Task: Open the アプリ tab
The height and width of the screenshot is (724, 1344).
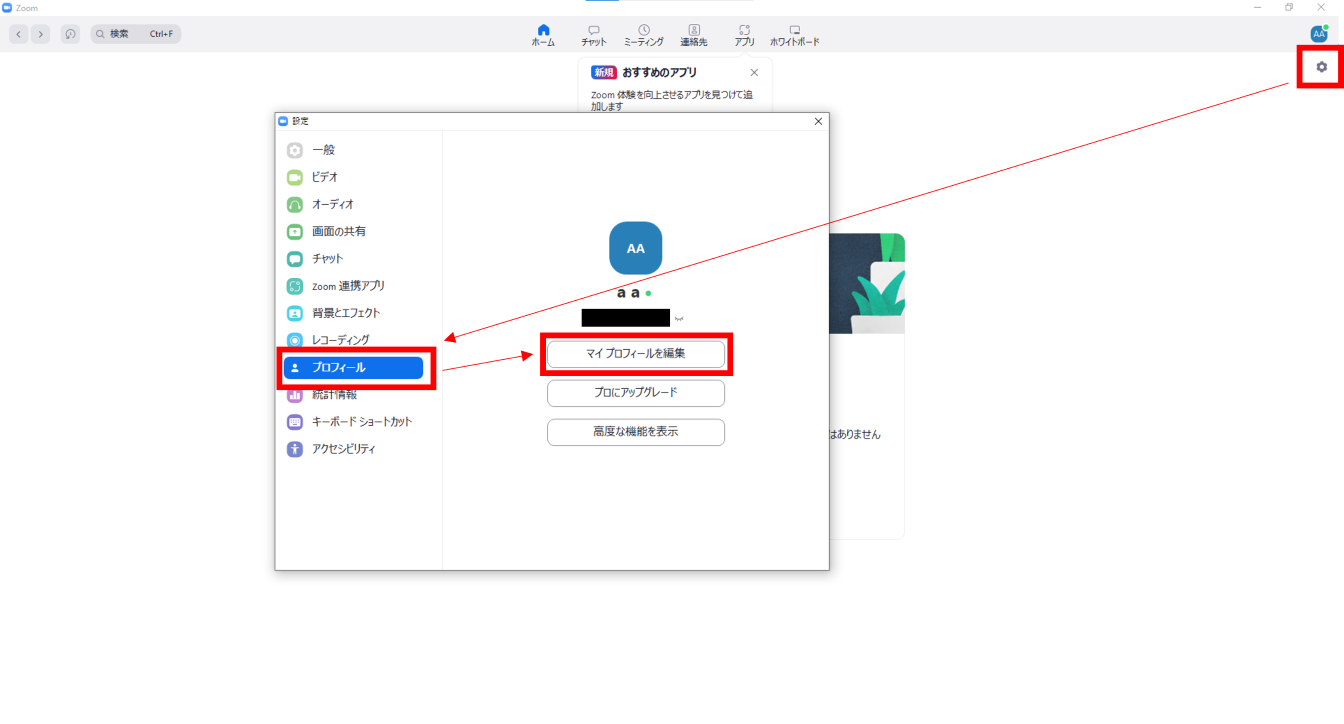Action: [x=744, y=36]
